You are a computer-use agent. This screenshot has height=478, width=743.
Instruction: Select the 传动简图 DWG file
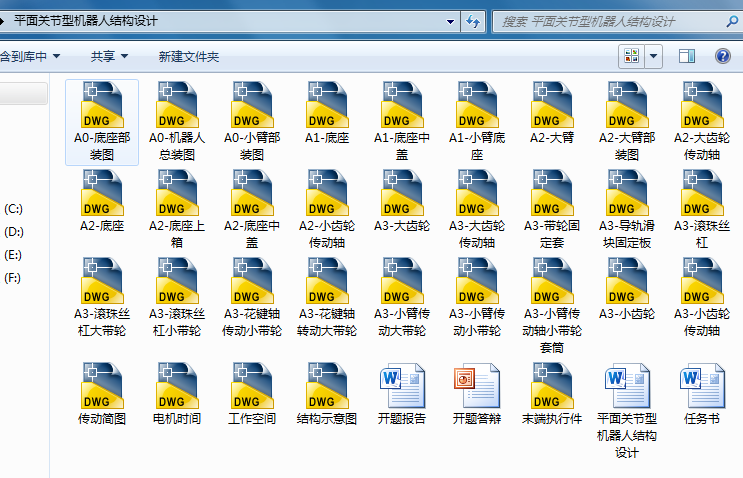pyautogui.click(x=102, y=394)
